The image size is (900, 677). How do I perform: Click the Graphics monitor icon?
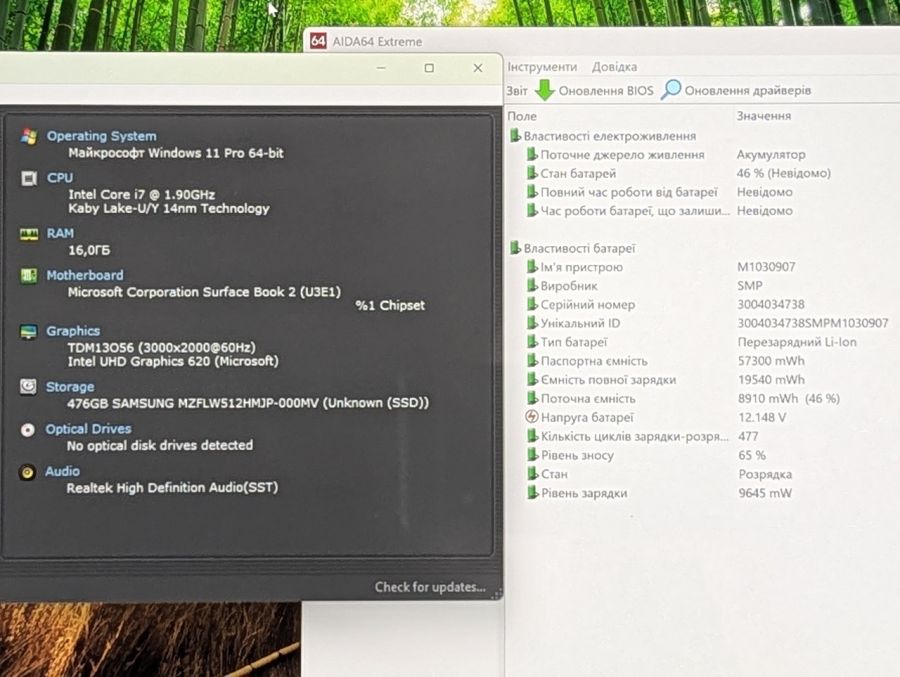[x=28, y=331]
